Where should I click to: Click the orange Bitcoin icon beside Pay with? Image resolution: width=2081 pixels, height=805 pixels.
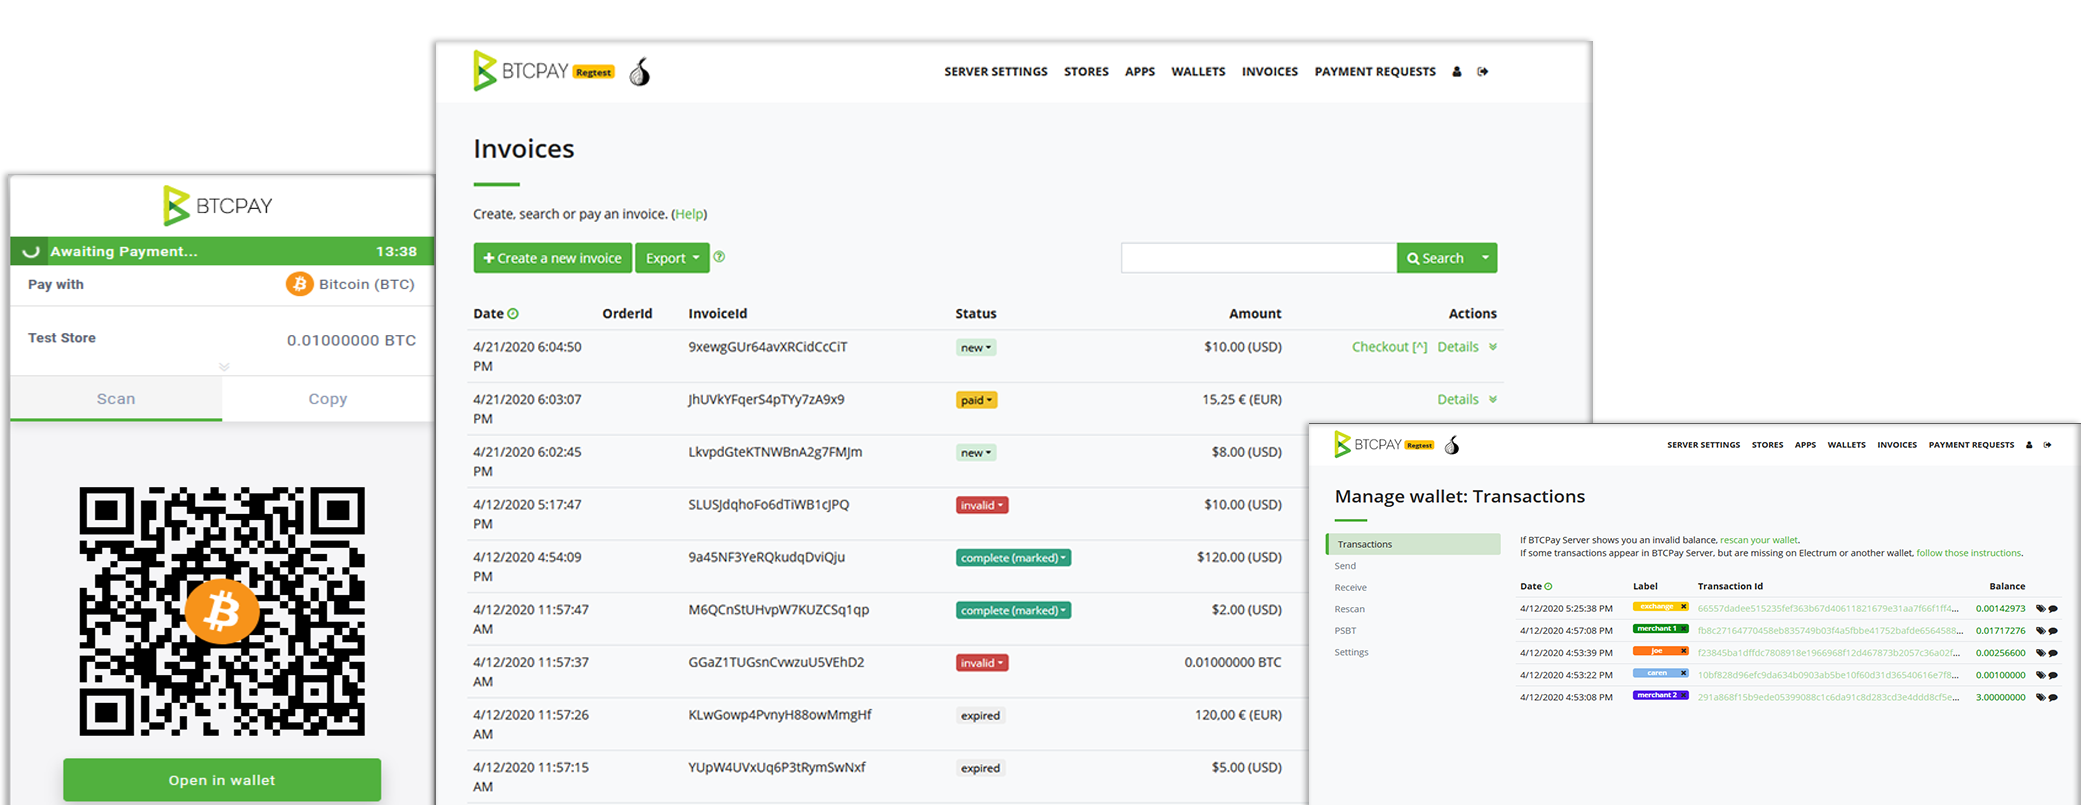299,284
